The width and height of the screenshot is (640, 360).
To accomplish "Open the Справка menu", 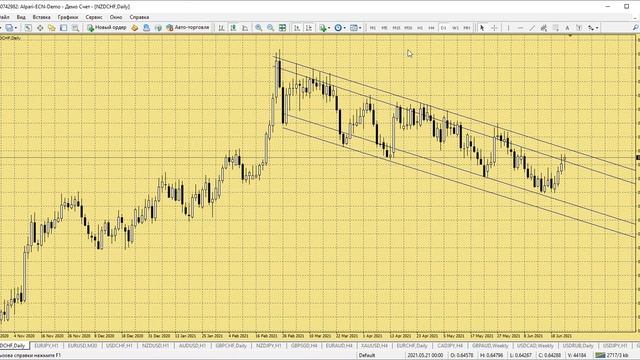I will tap(139, 17).
